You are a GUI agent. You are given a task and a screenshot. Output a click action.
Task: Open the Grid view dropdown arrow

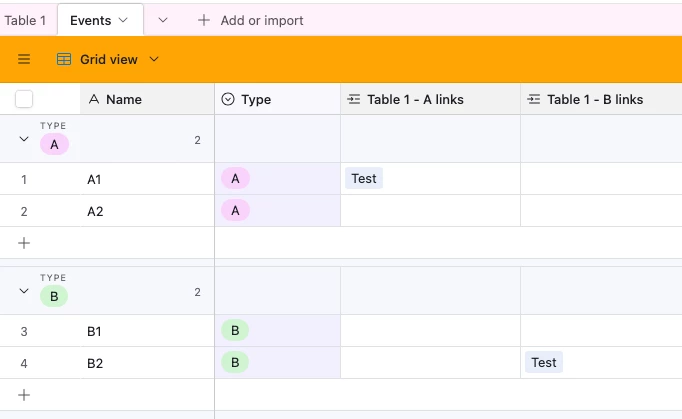pos(154,59)
